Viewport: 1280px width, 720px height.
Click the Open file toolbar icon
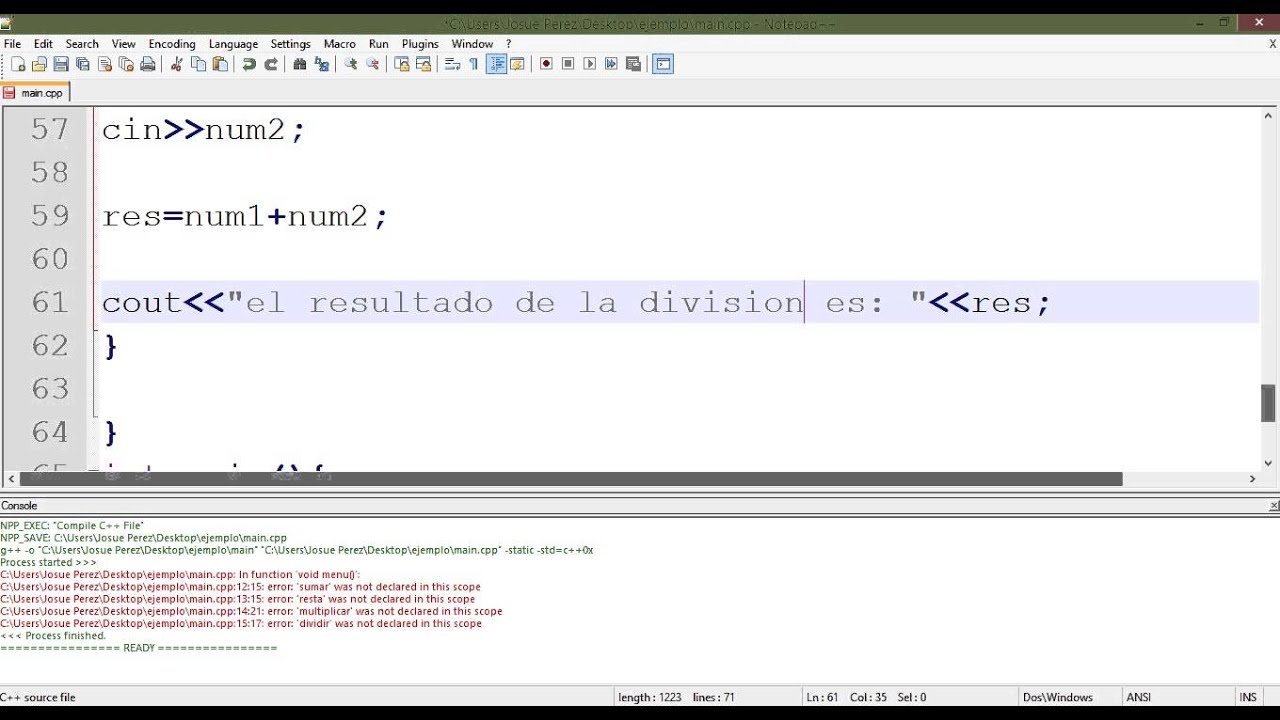[x=39, y=64]
